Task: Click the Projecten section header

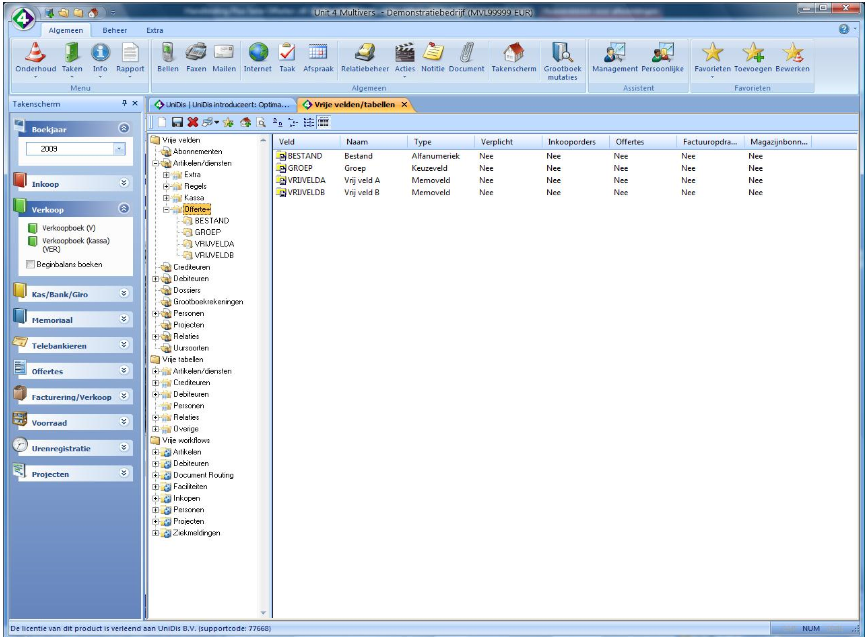Action: (72, 473)
